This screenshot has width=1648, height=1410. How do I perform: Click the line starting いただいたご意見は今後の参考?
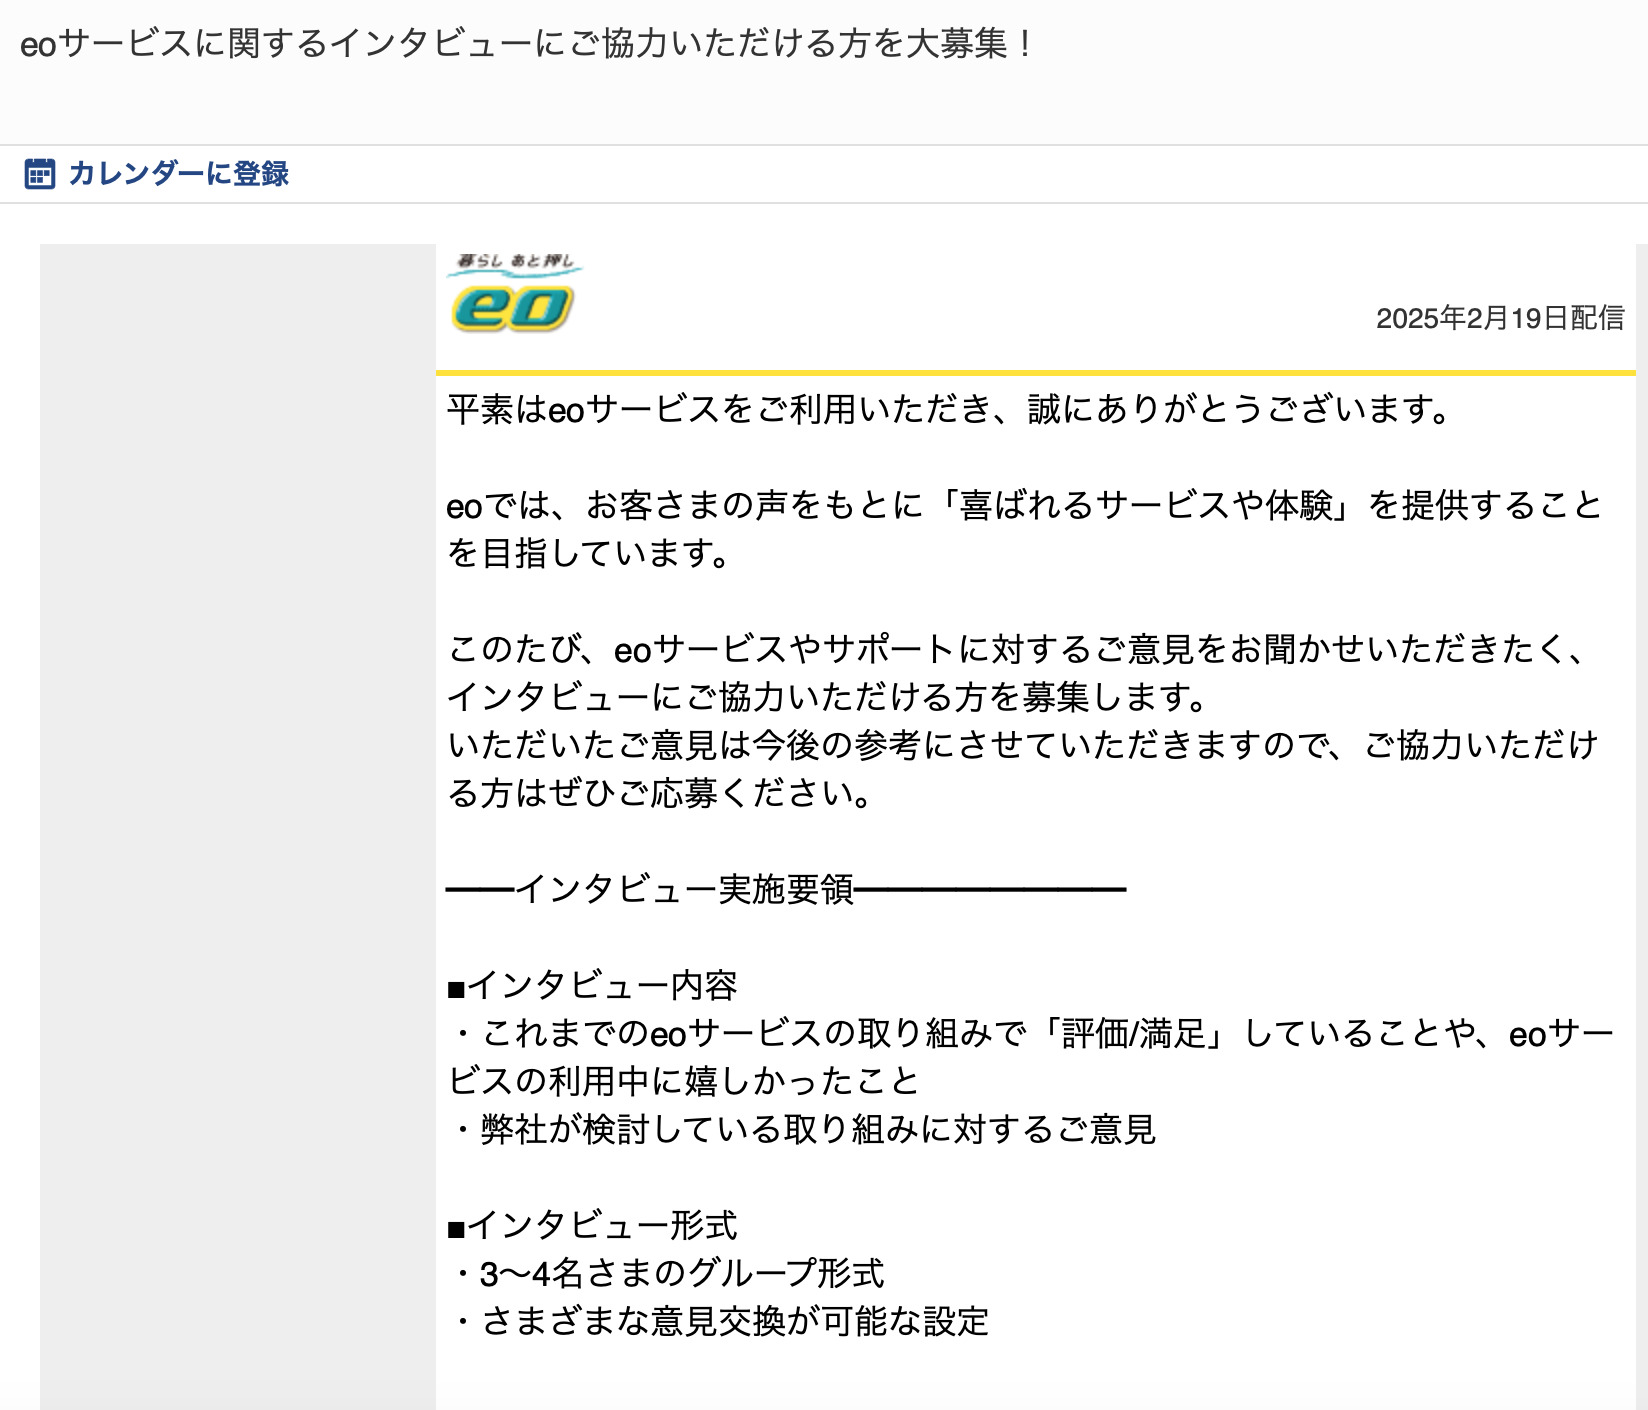[1022, 745]
